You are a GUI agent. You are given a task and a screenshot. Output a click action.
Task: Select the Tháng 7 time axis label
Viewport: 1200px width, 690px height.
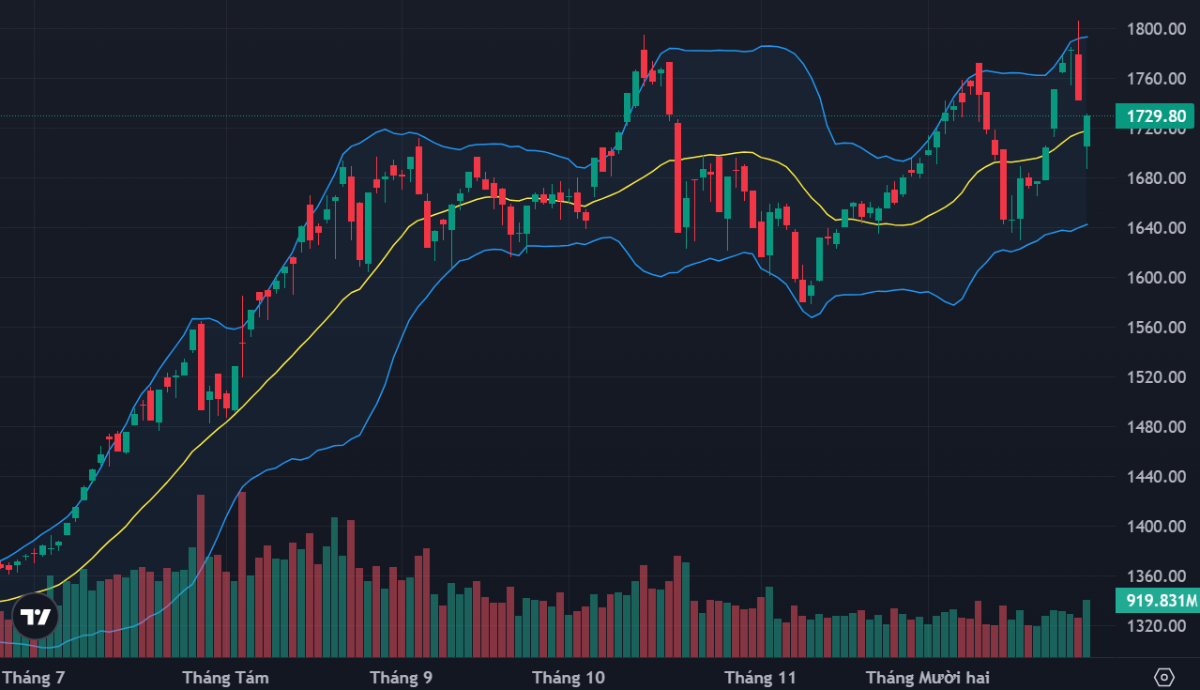point(36,677)
